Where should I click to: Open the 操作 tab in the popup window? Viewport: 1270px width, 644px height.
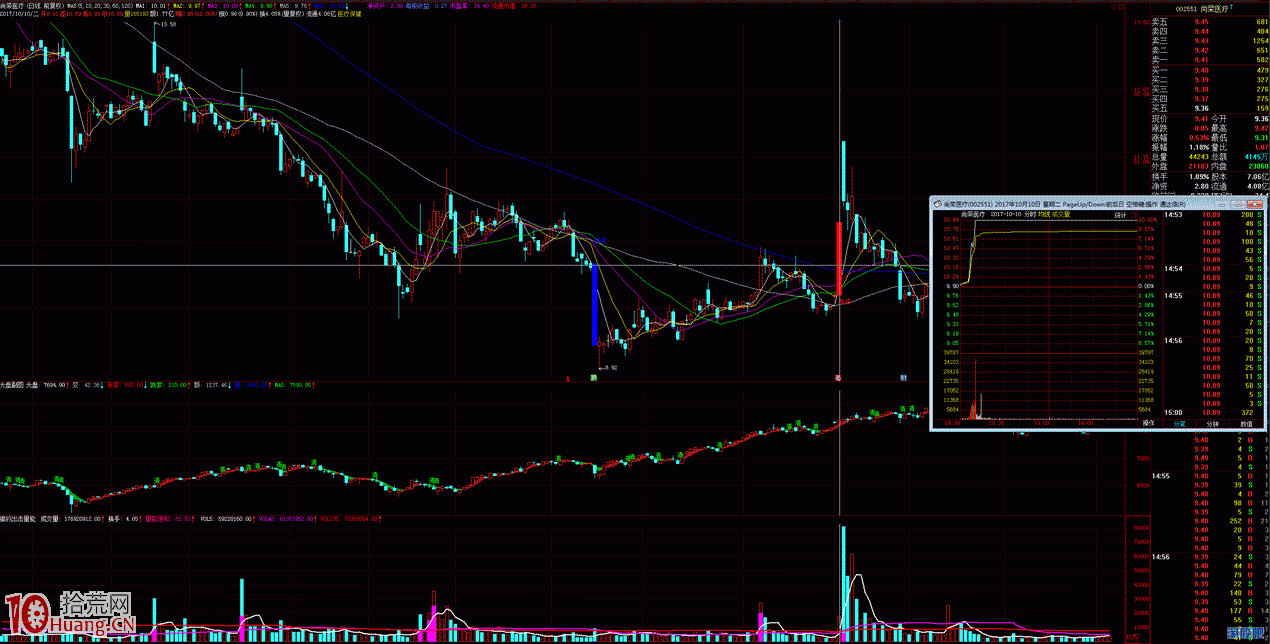(x=1149, y=423)
